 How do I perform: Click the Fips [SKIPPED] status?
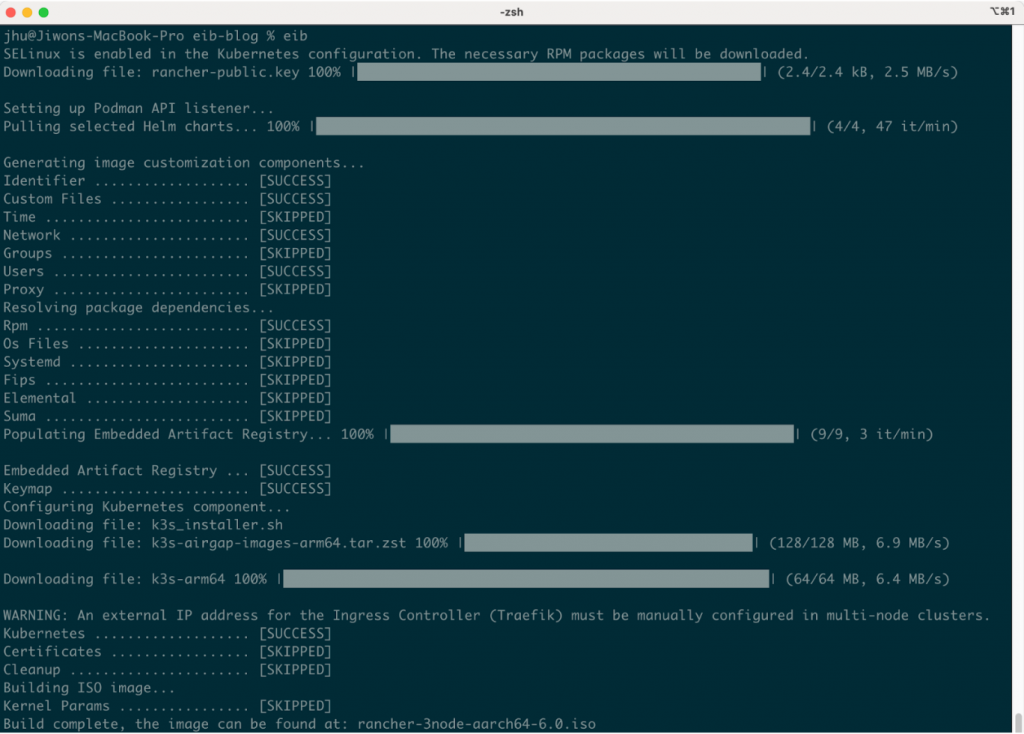pyautogui.click(x=295, y=380)
